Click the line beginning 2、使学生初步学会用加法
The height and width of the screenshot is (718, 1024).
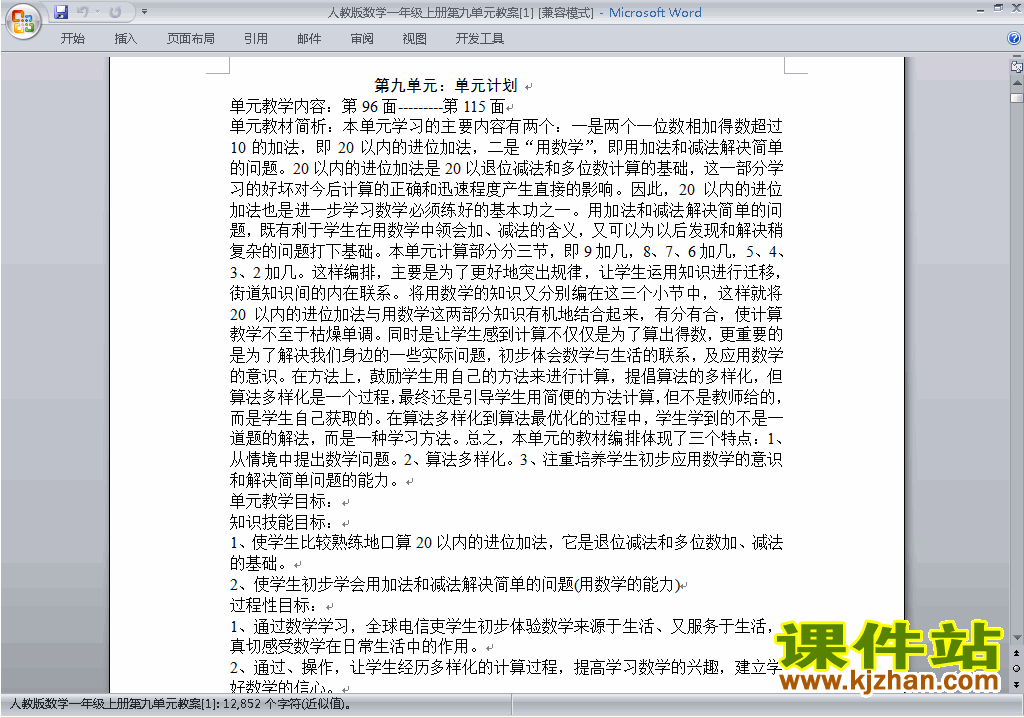(x=455, y=585)
